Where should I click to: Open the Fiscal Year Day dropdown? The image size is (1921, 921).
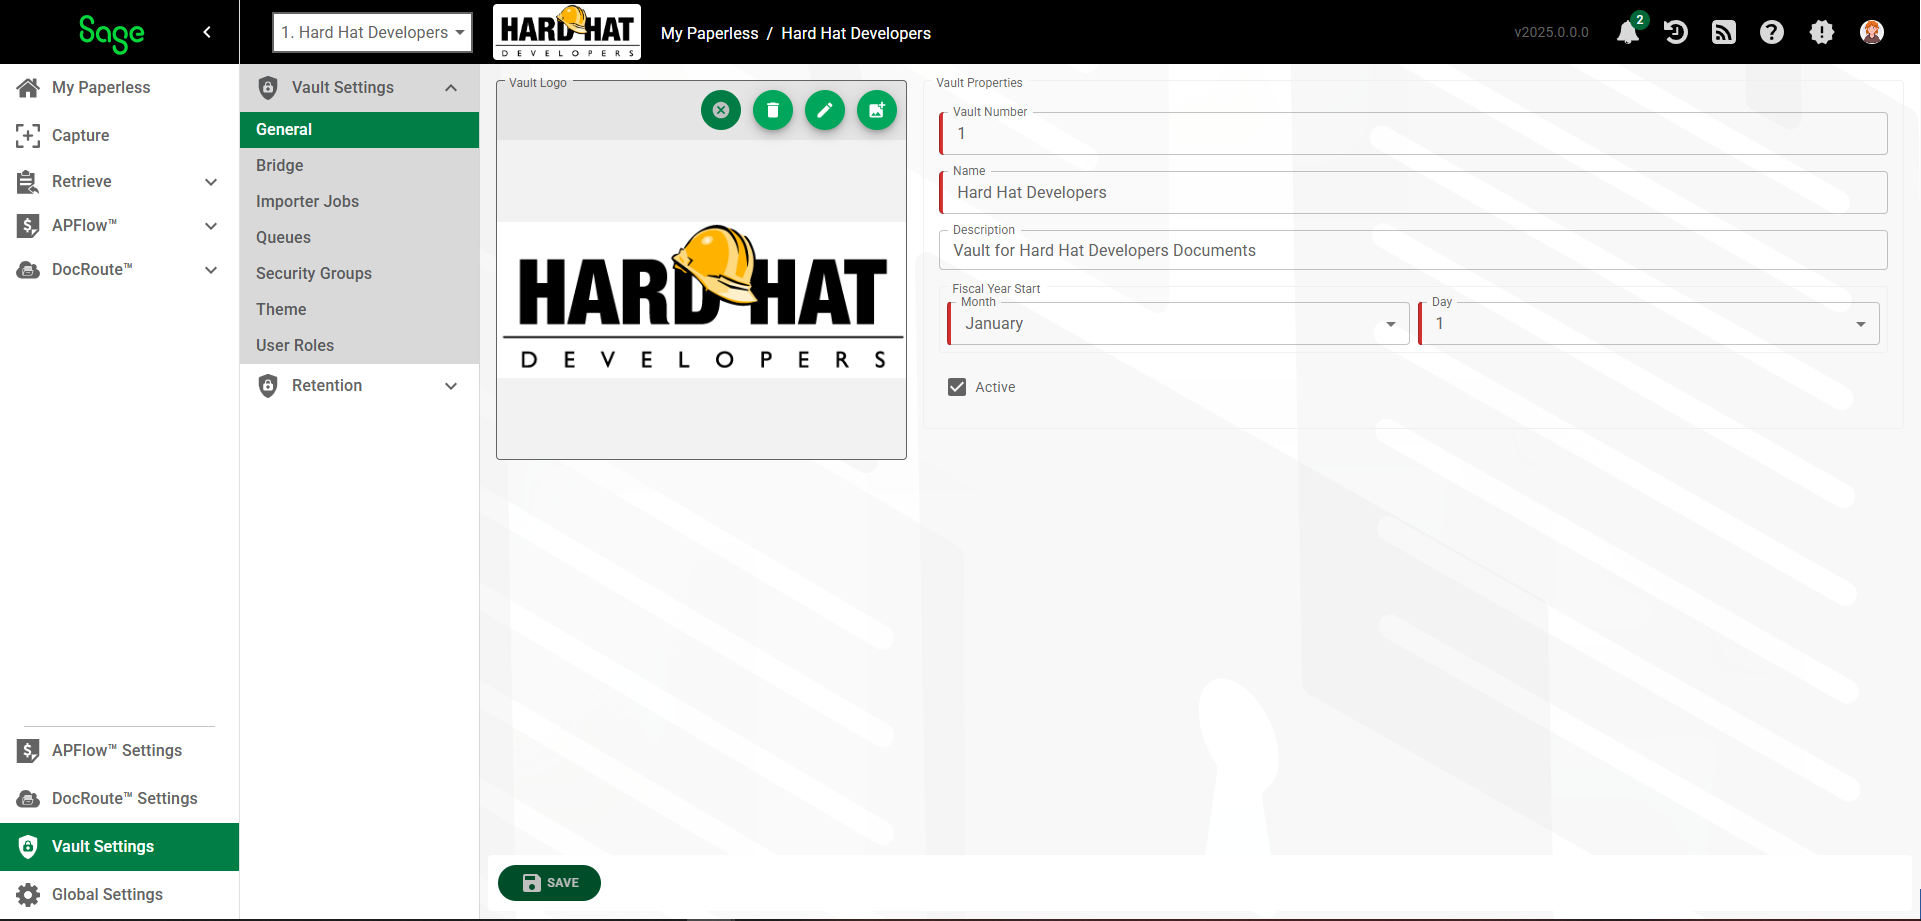click(1649, 324)
